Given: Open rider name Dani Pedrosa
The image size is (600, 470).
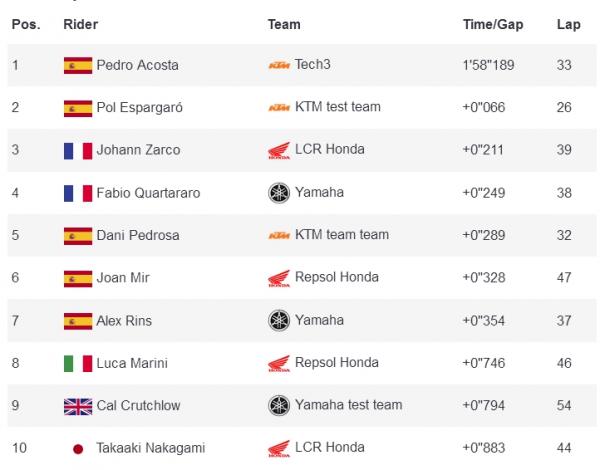Looking at the screenshot, I should coord(140,235).
